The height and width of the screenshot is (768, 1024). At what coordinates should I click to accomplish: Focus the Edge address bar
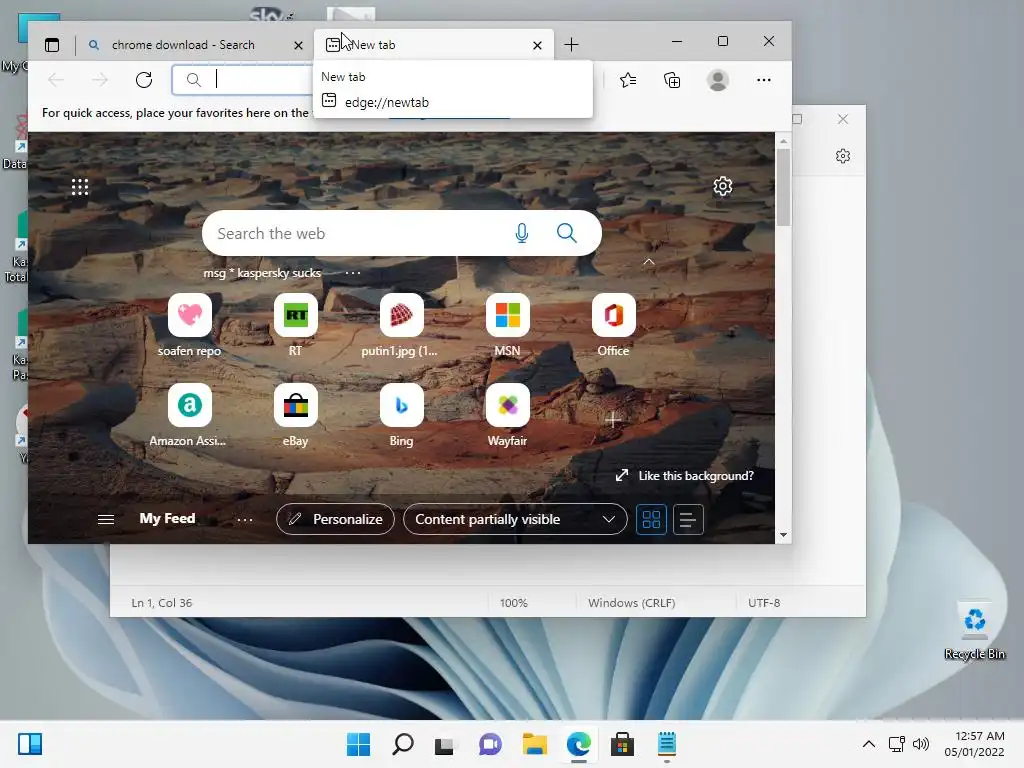coord(243,80)
